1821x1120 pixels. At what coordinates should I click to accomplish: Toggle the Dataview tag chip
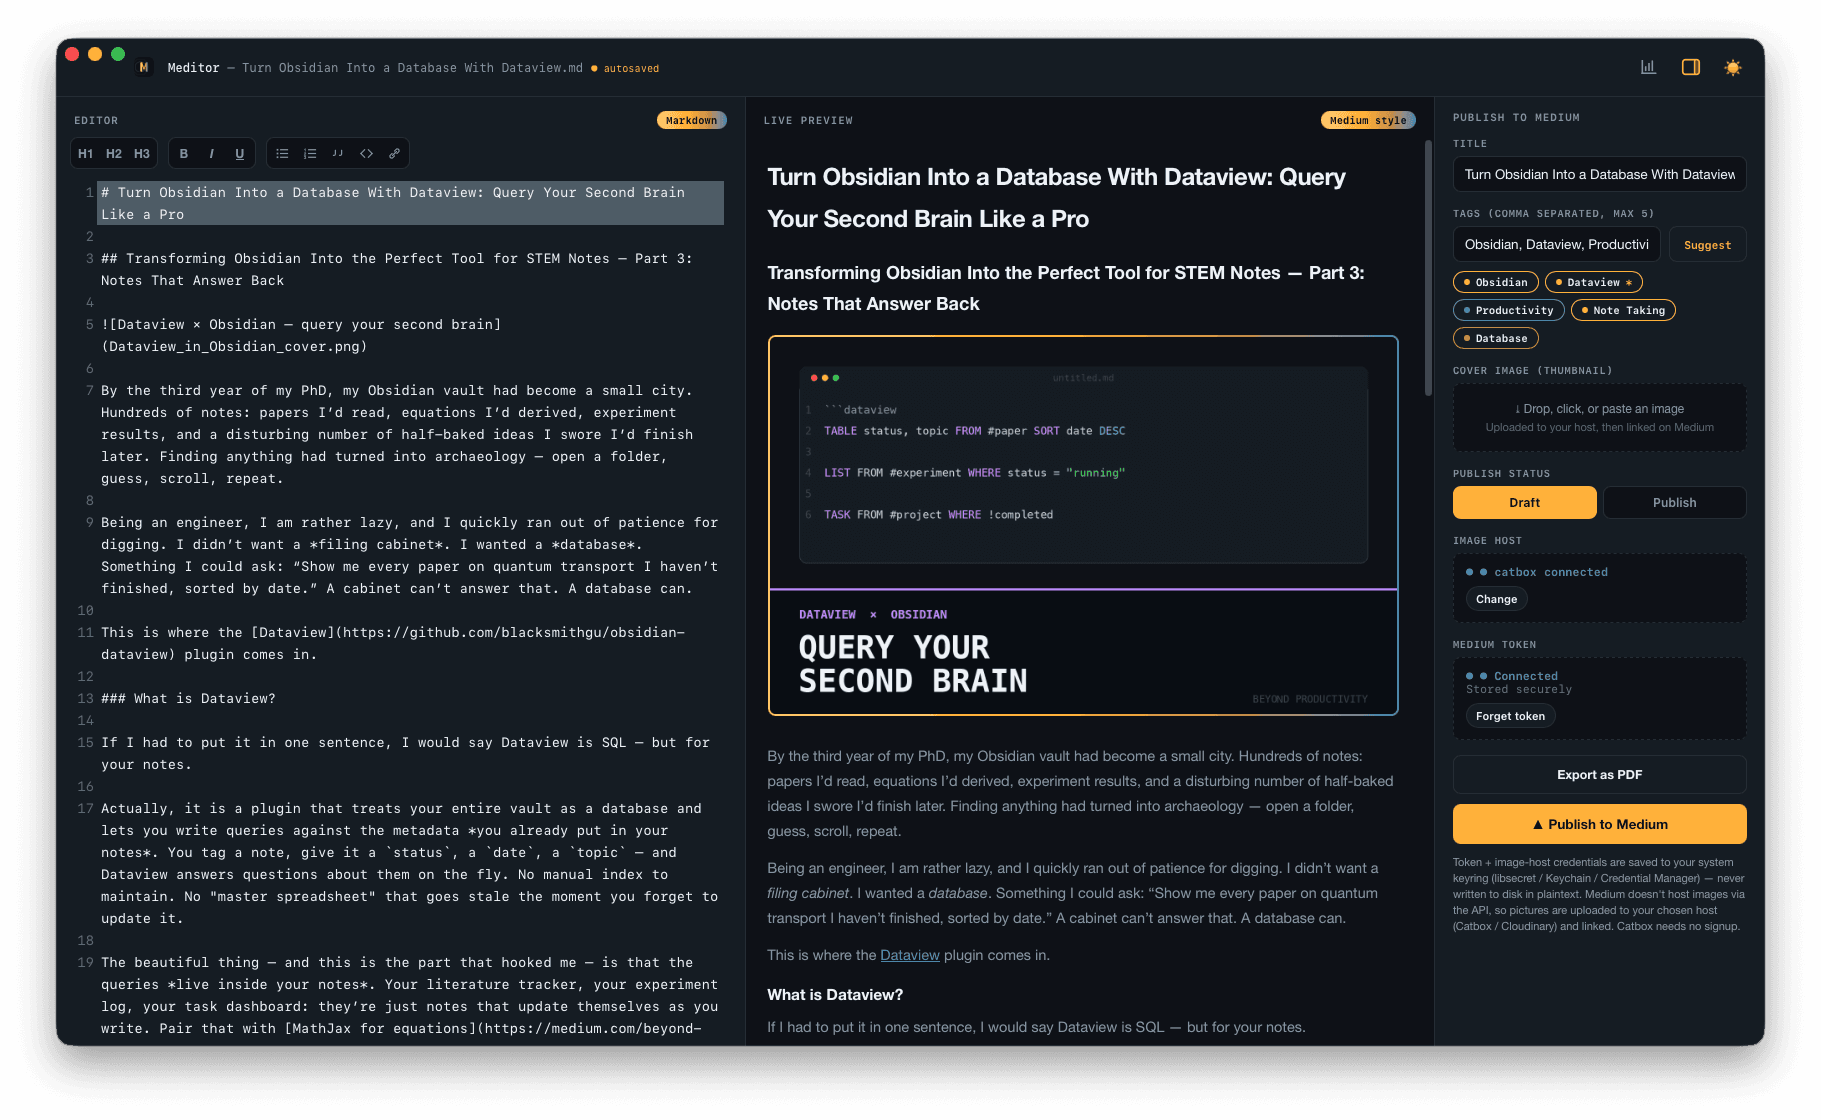pyautogui.click(x=1593, y=282)
